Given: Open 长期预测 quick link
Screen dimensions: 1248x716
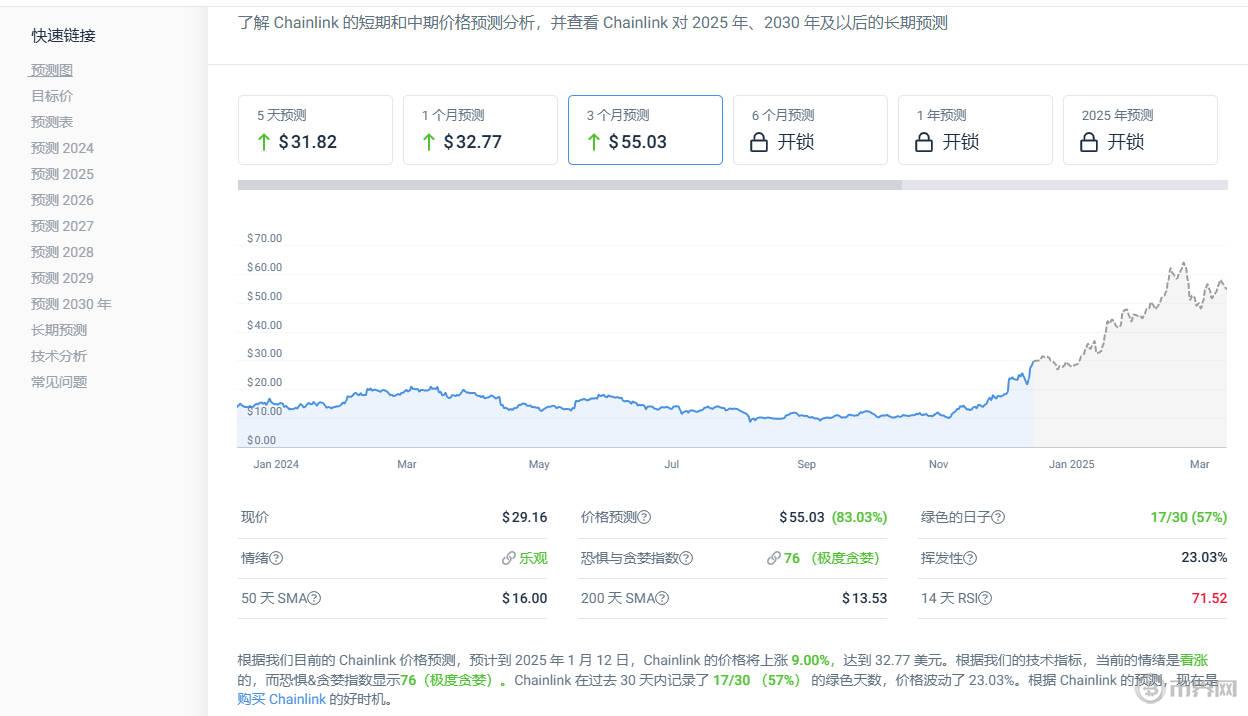Looking at the screenshot, I should coord(59,330).
